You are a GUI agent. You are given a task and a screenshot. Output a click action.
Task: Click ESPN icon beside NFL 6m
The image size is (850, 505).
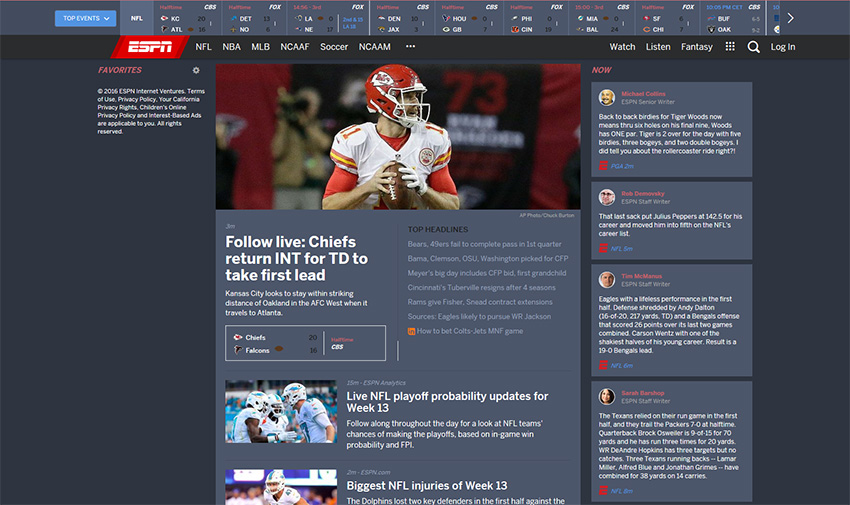click(603, 365)
